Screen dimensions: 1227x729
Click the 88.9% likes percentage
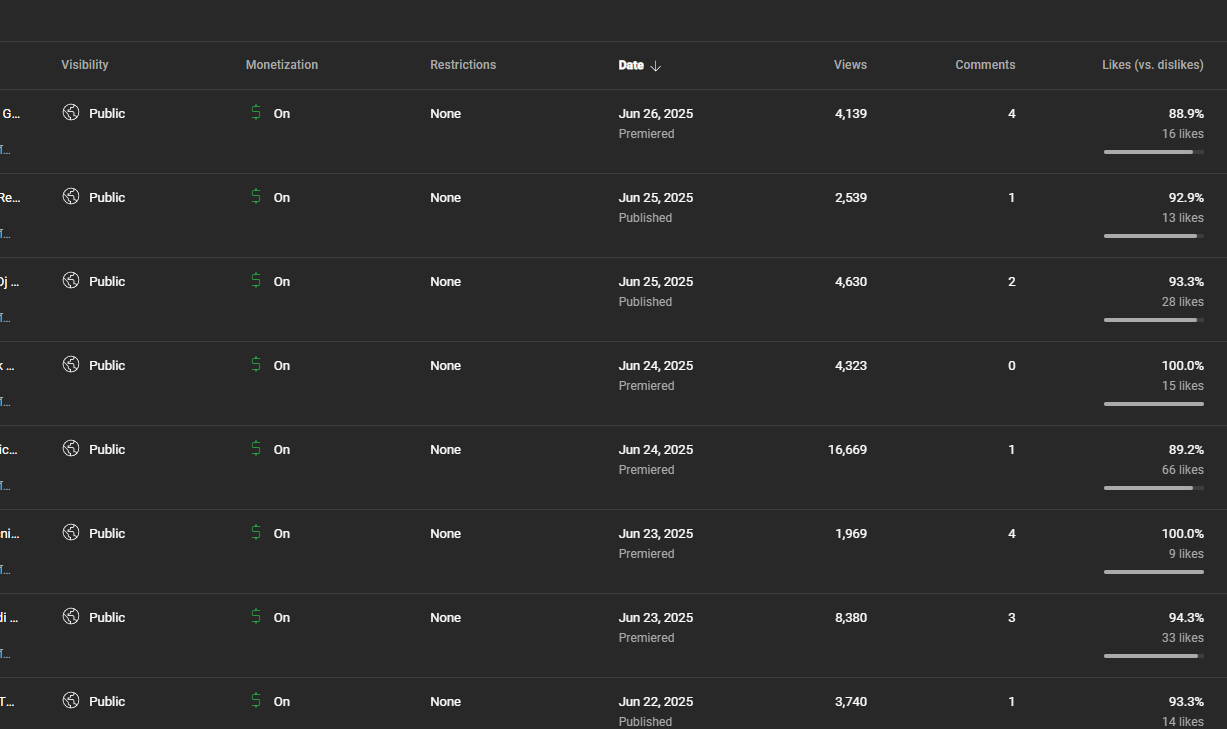[1186, 114]
